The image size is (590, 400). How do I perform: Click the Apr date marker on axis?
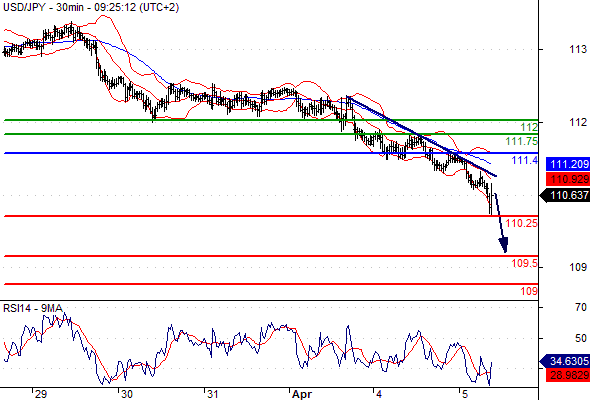(302, 394)
